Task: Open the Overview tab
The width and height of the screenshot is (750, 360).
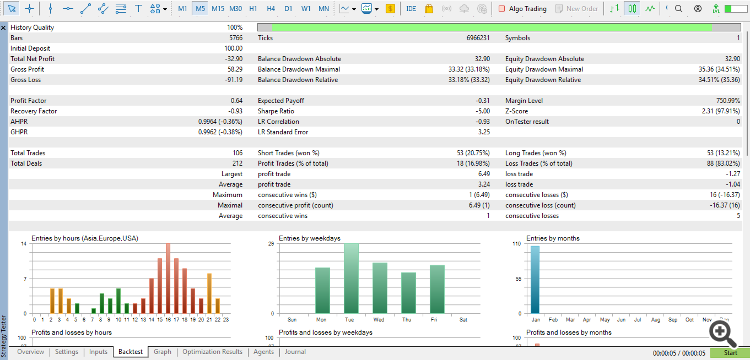Action: (30, 352)
